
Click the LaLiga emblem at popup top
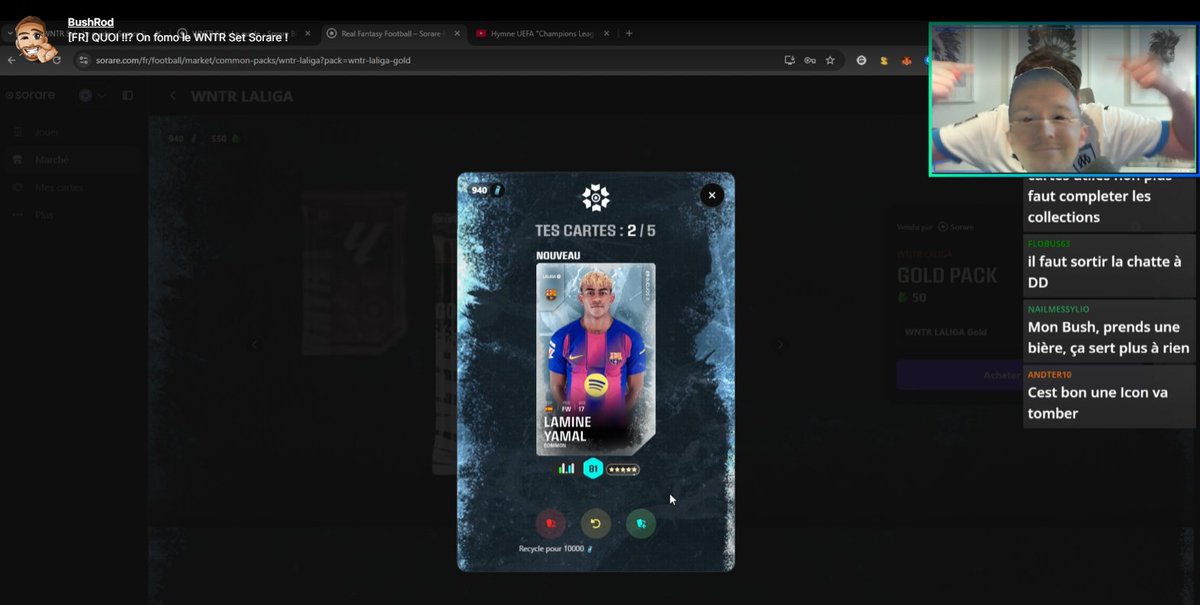596,197
